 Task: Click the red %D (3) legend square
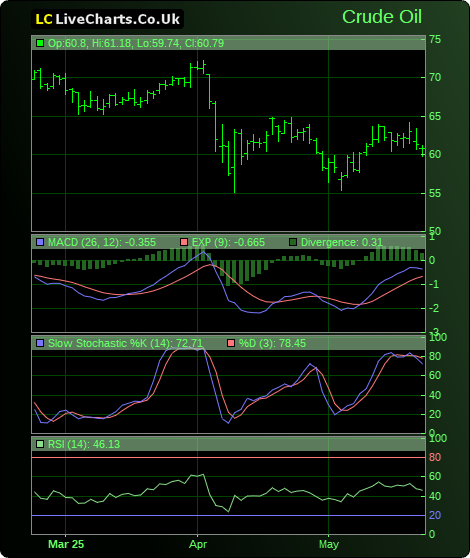[231, 343]
